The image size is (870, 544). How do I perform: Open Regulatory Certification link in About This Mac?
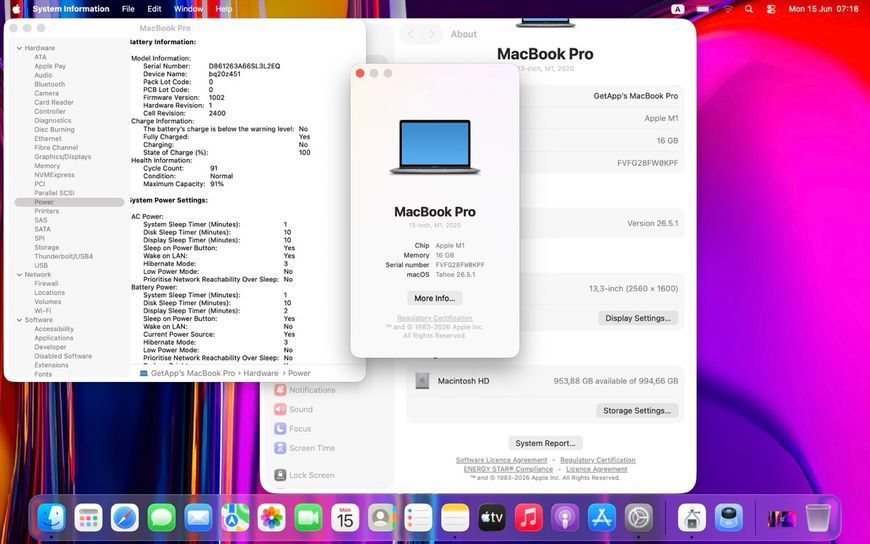click(x=434, y=319)
